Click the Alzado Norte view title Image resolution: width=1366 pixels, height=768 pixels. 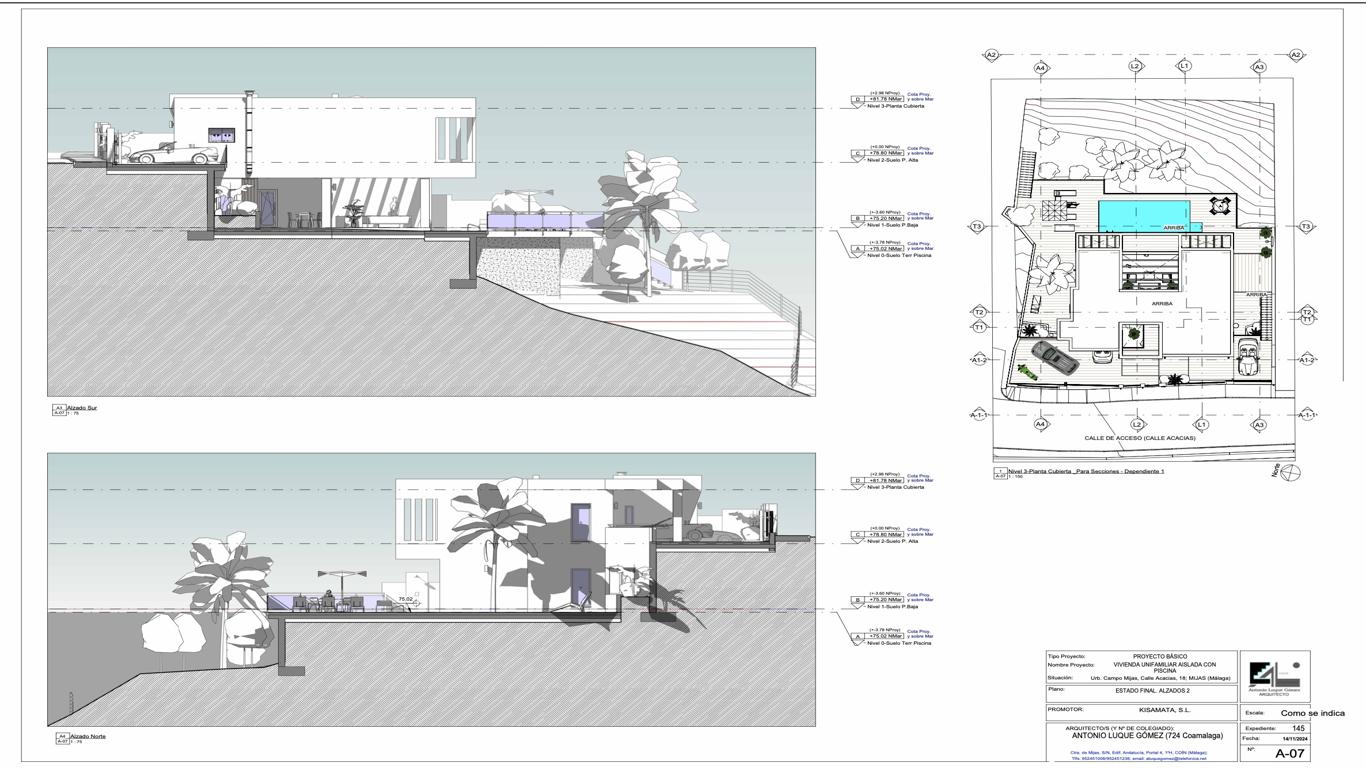87,736
